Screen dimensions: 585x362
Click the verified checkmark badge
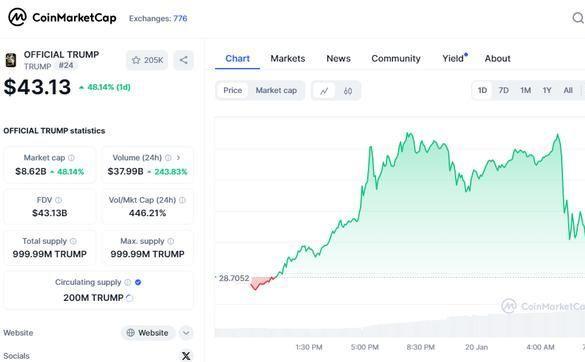tap(138, 283)
